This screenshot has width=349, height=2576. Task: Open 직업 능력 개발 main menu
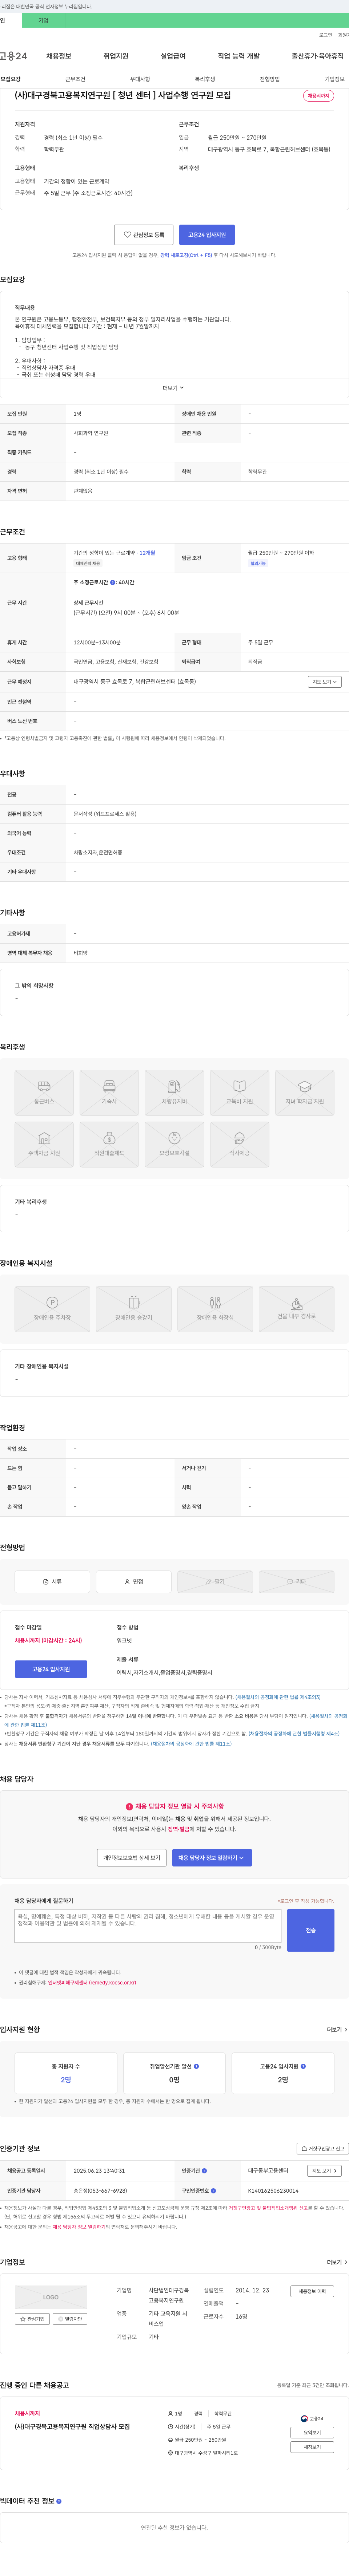(239, 56)
